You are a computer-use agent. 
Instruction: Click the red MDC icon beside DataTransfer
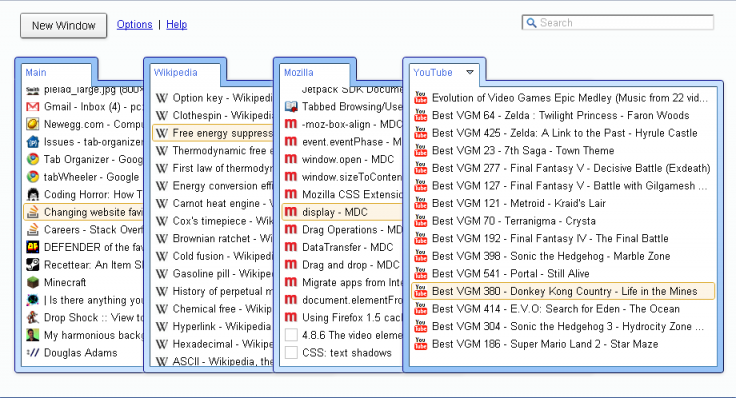[291, 247]
